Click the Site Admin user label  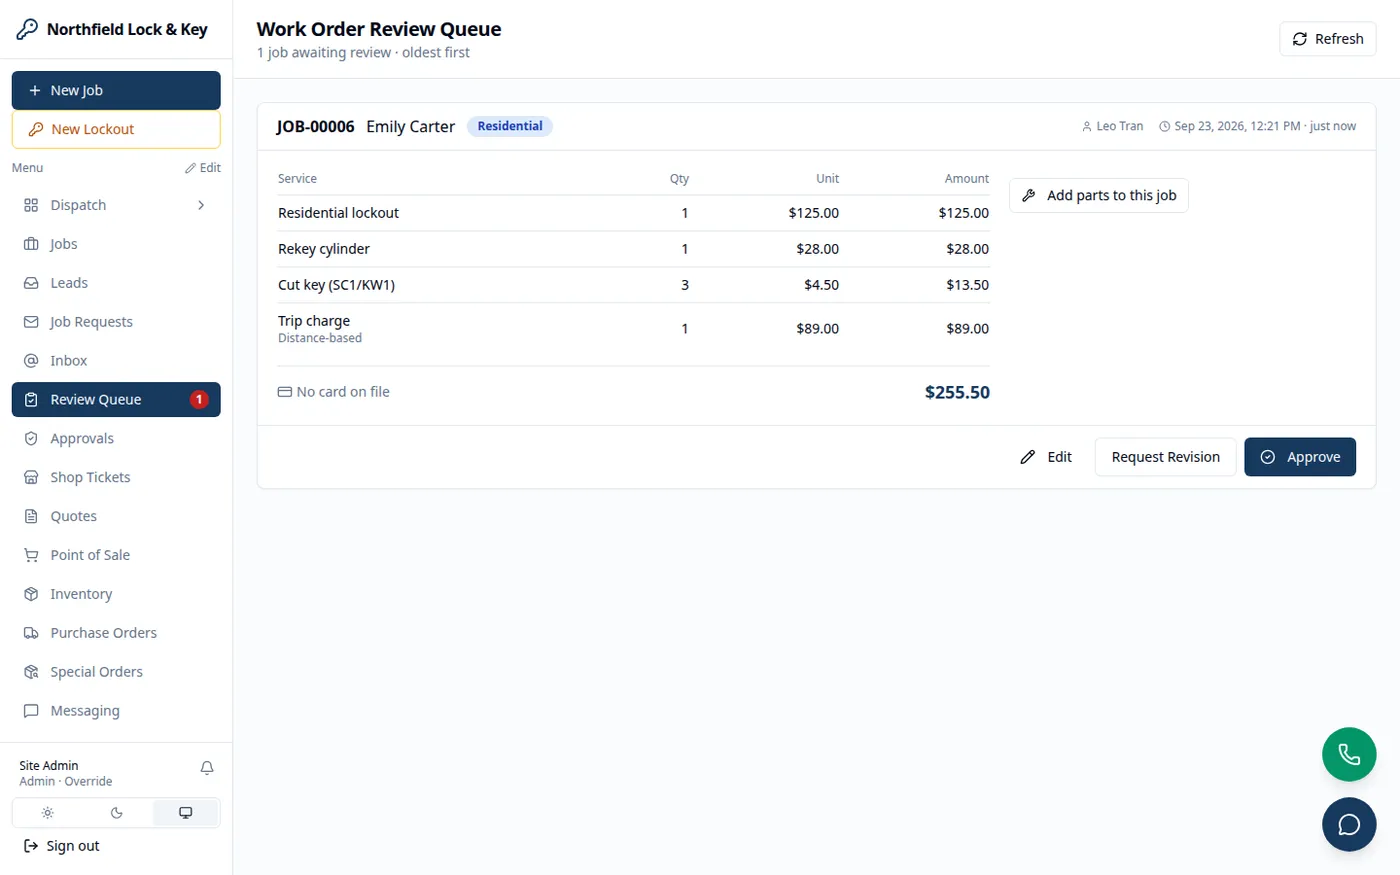[x=49, y=765]
